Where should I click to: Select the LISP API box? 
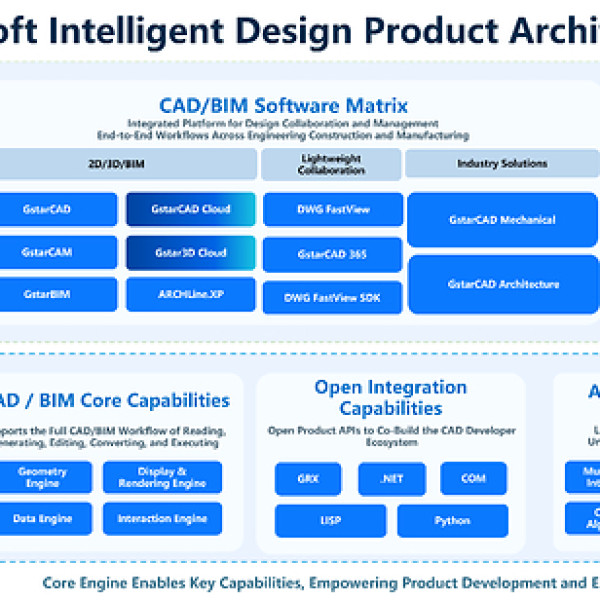tap(331, 521)
